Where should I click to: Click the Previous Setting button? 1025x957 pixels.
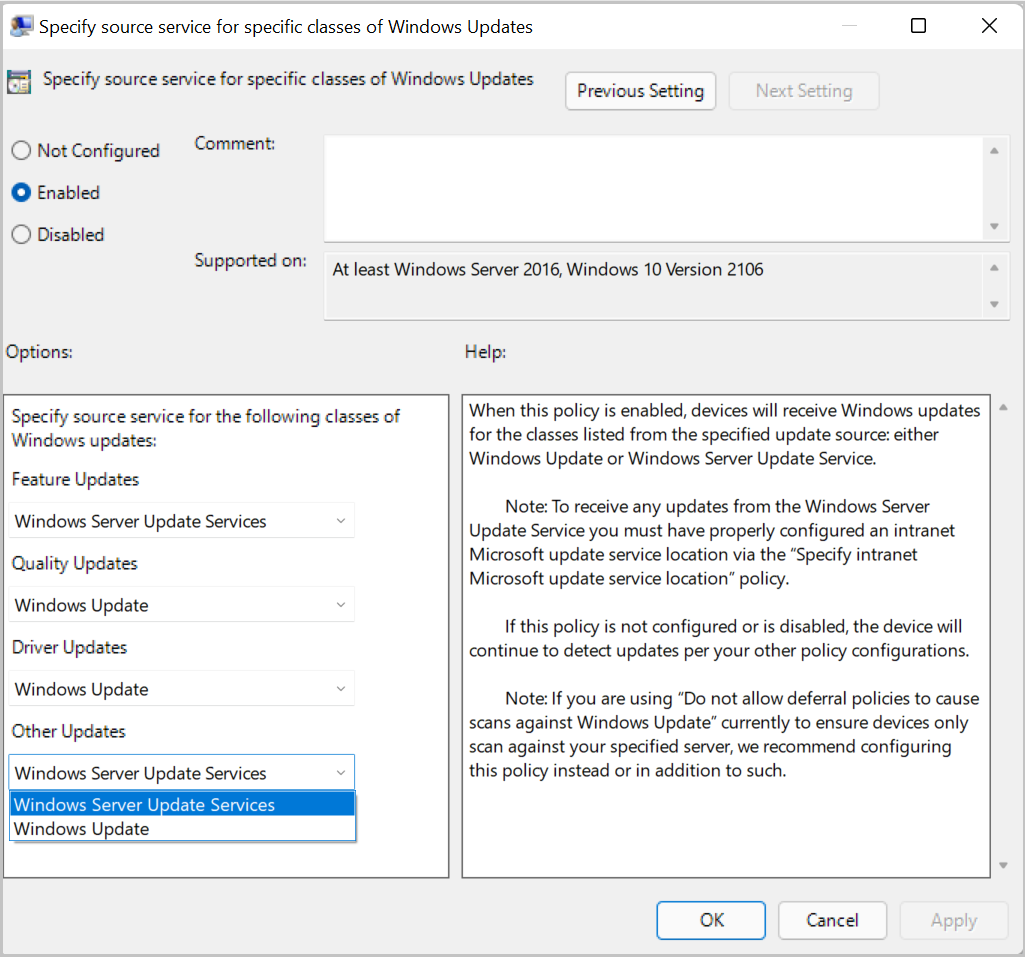pyautogui.click(x=640, y=90)
